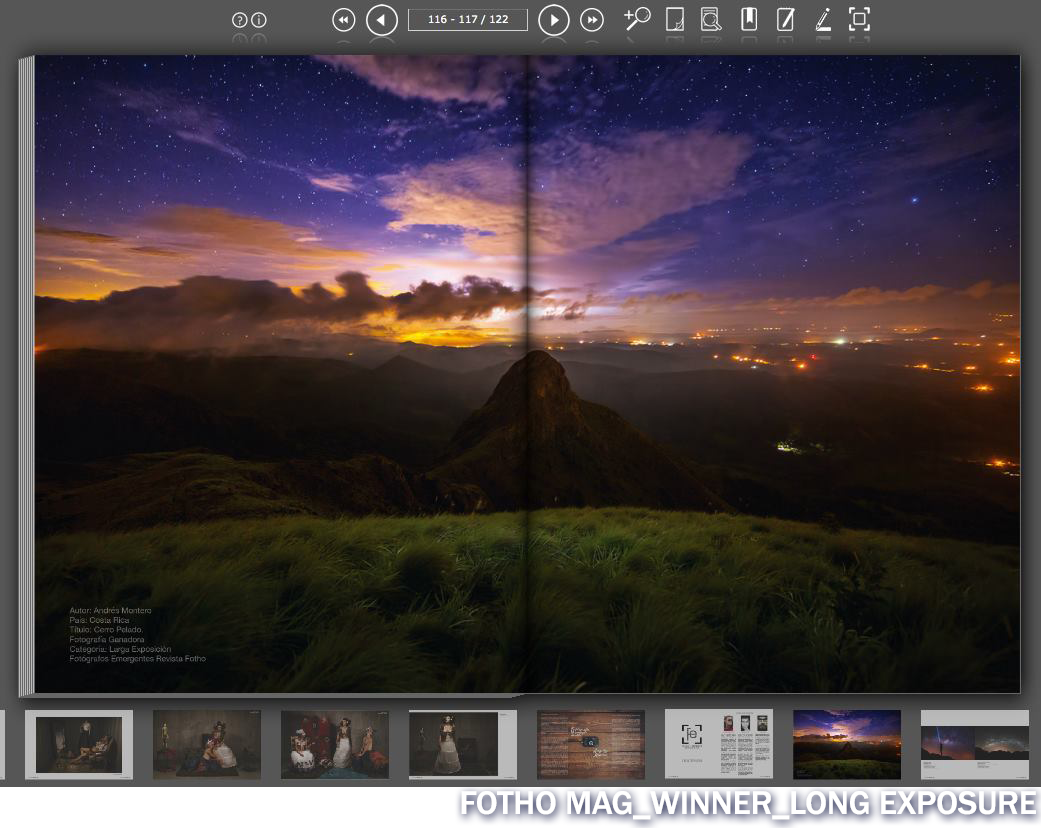The height and width of the screenshot is (828, 1041).
Task: Open the wooden background page thumbnail
Action: point(590,744)
